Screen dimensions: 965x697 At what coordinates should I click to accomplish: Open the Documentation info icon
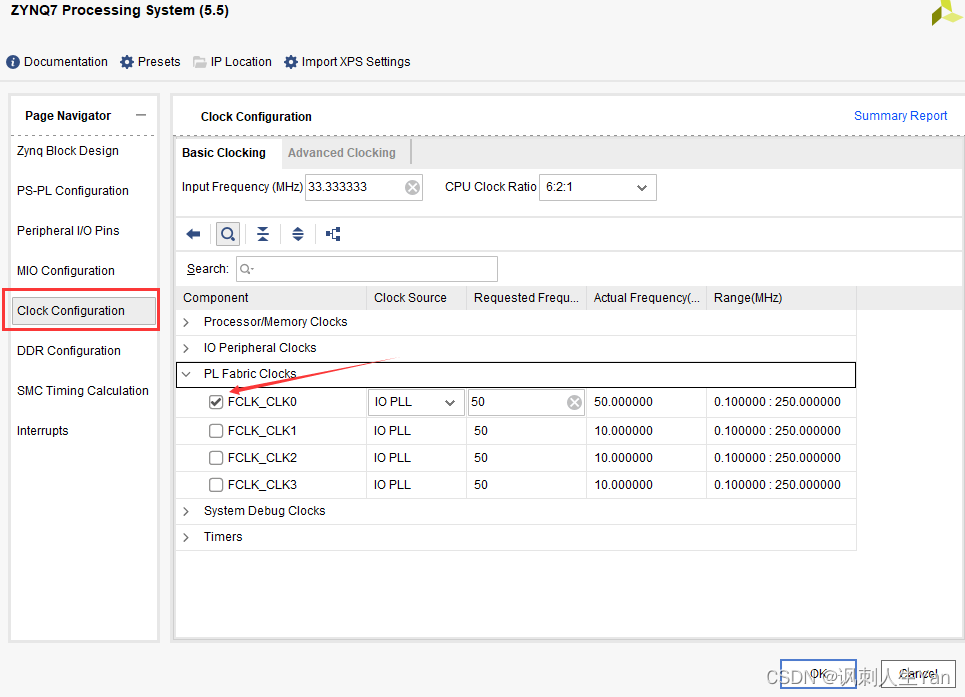(13, 62)
